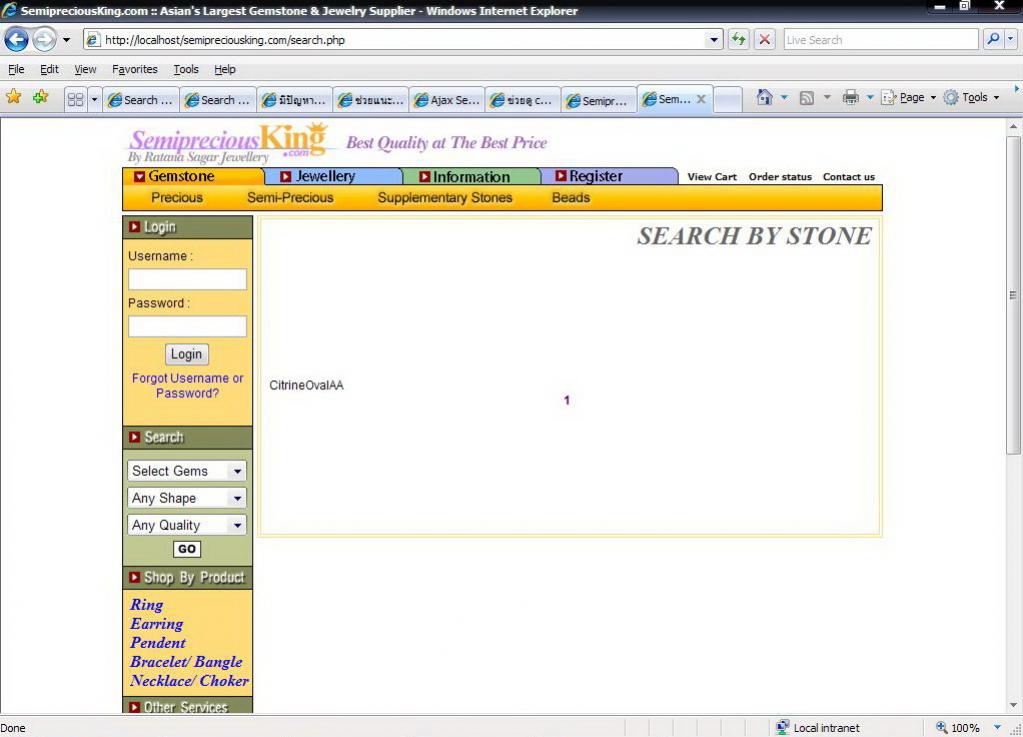
Task: Click the SemipreciousKing logo
Action: click(227, 143)
